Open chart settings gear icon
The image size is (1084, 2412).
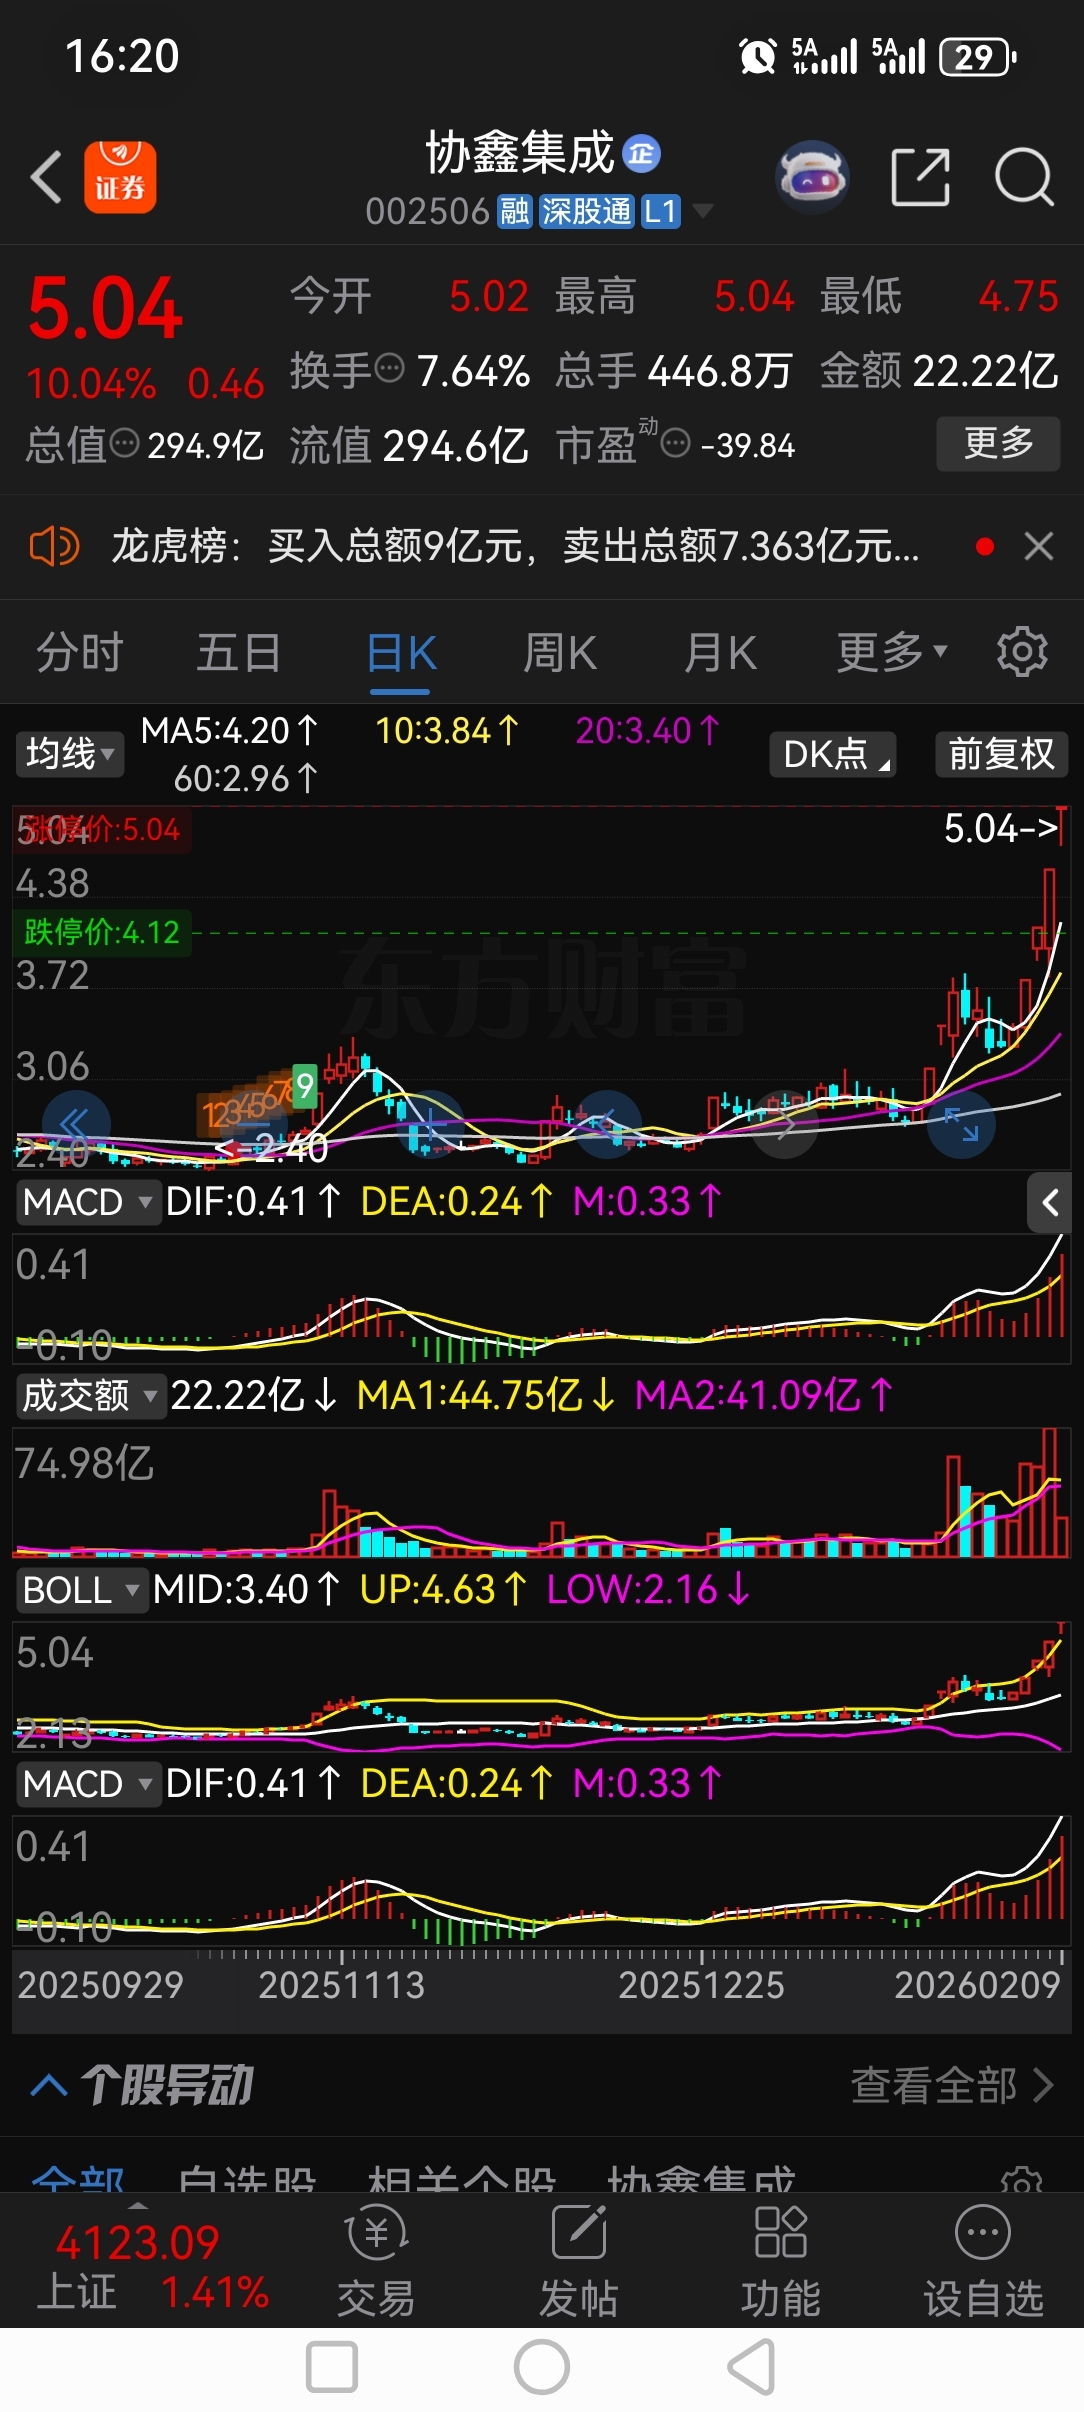tap(1022, 653)
